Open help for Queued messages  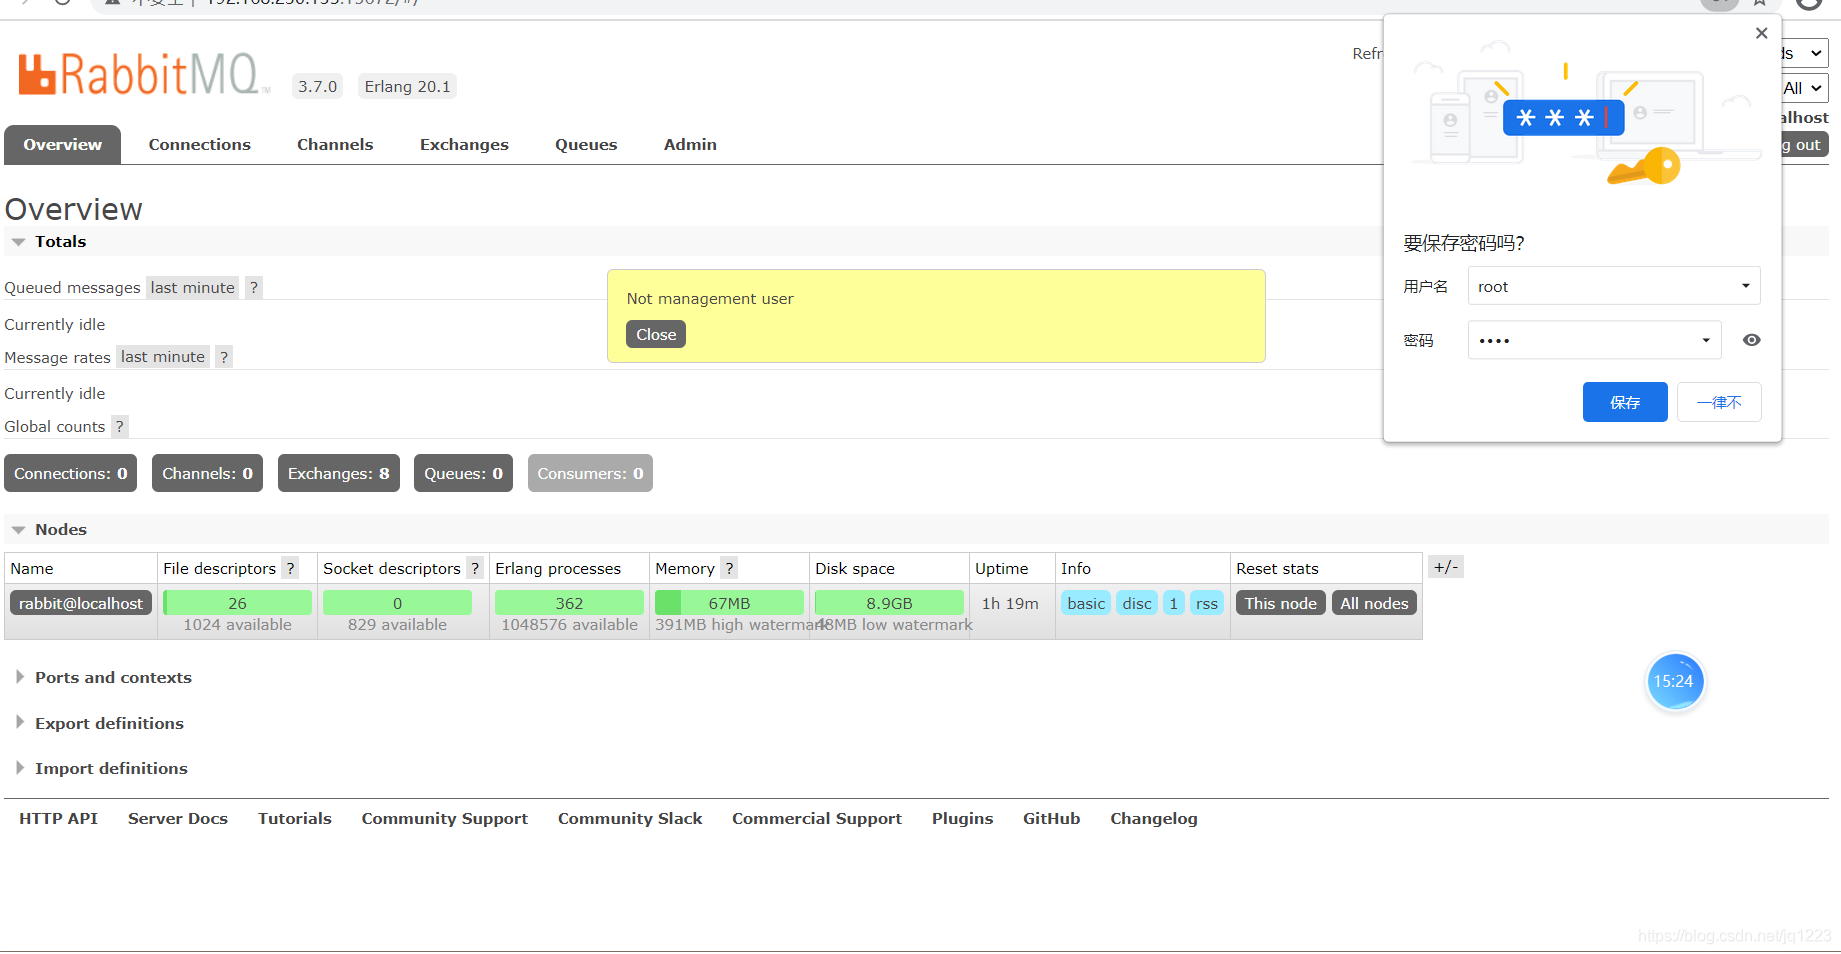coord(254,287)
